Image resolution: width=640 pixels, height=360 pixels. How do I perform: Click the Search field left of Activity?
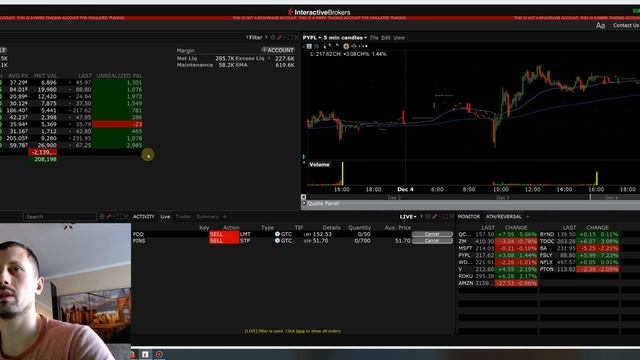pyautogui.click(x=60, y=217)
